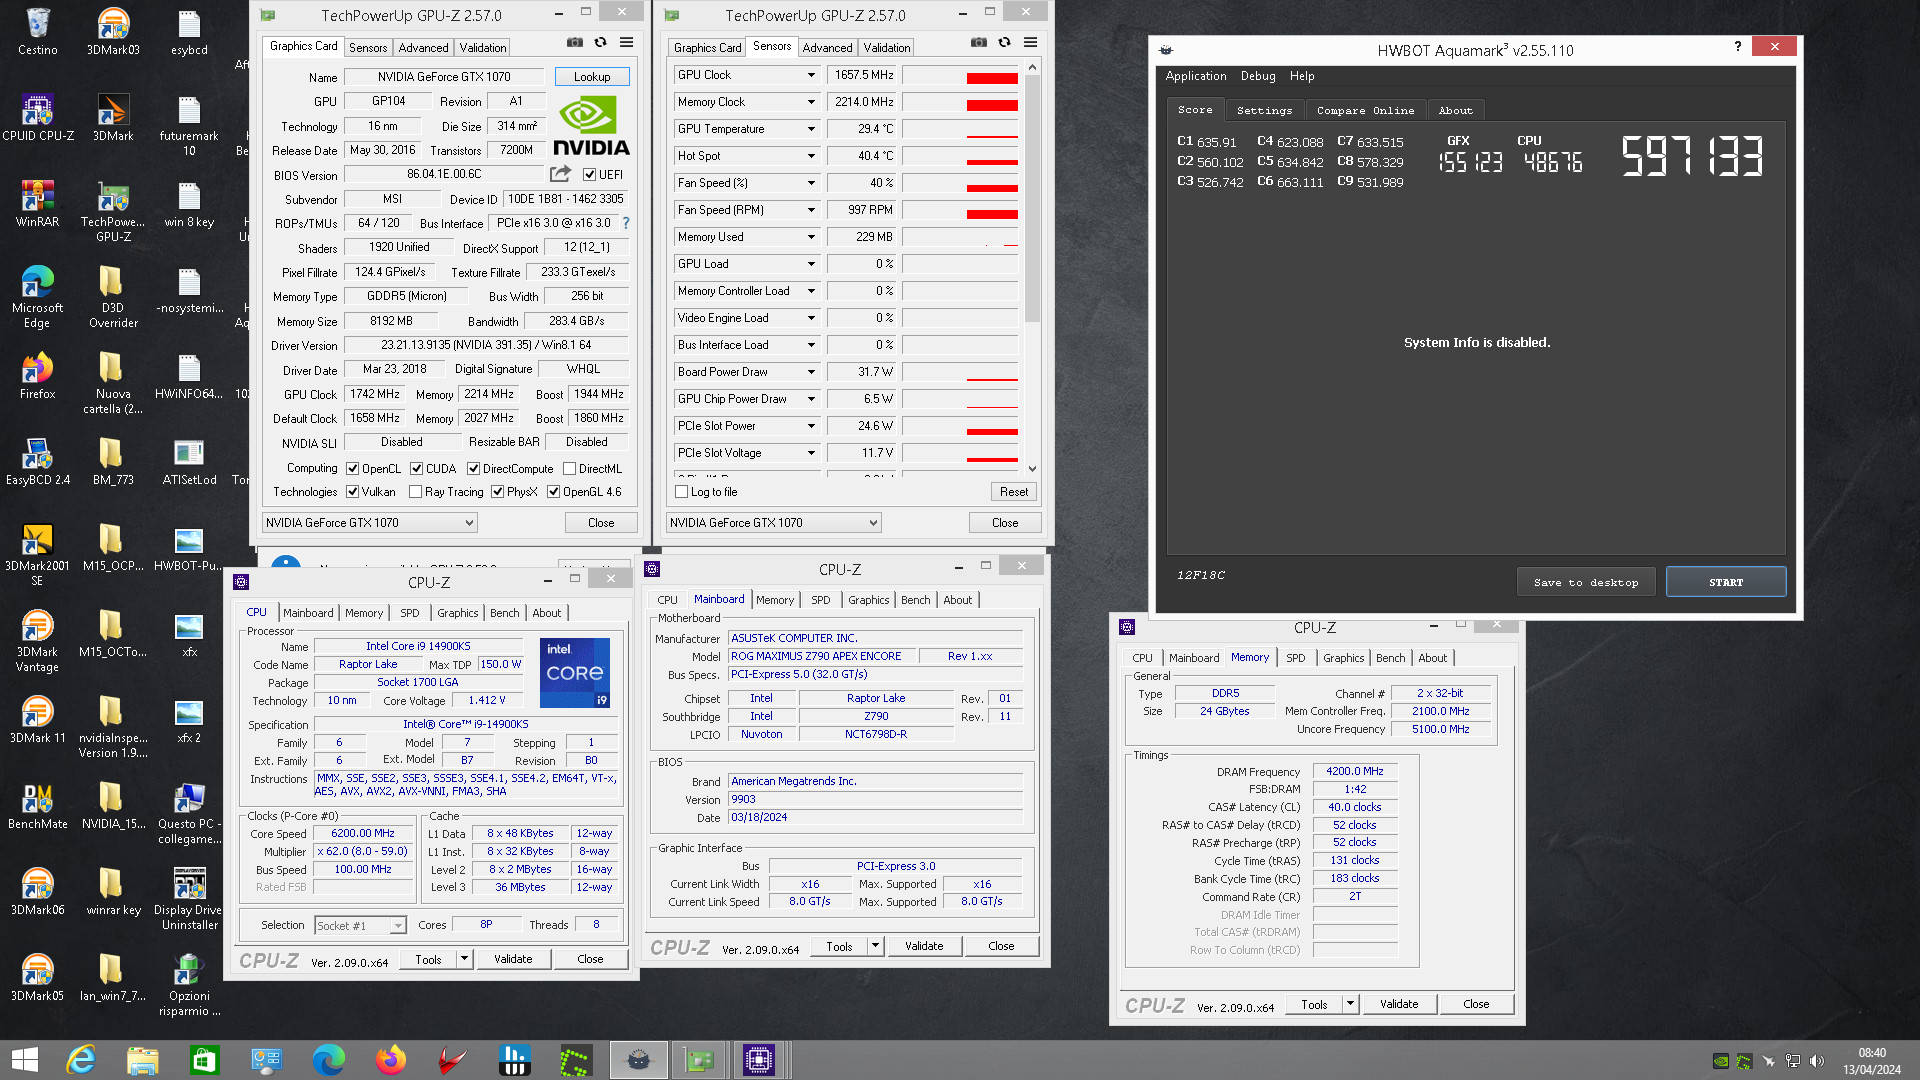Toggle the DirectML checkbox
This screenshot has width=1920, height=1080.
tap(569, 468)
